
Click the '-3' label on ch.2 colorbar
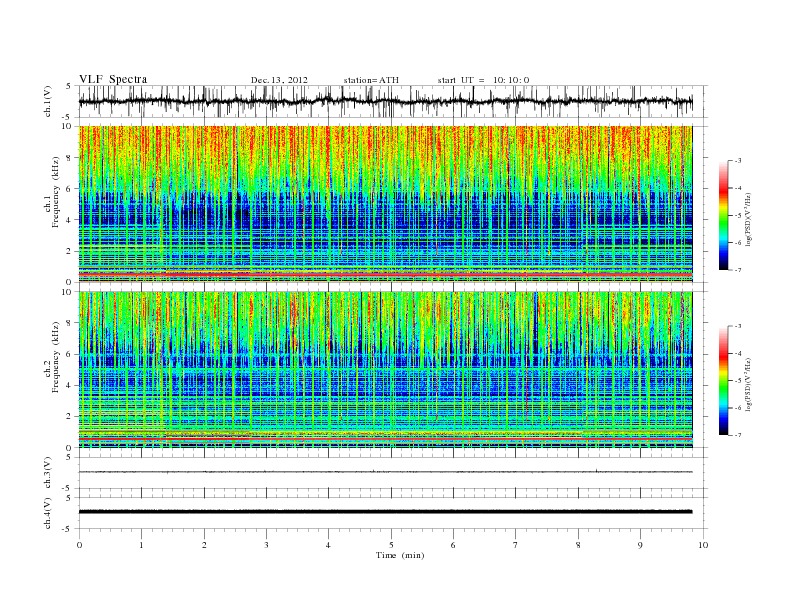click(x=738, y=326)
